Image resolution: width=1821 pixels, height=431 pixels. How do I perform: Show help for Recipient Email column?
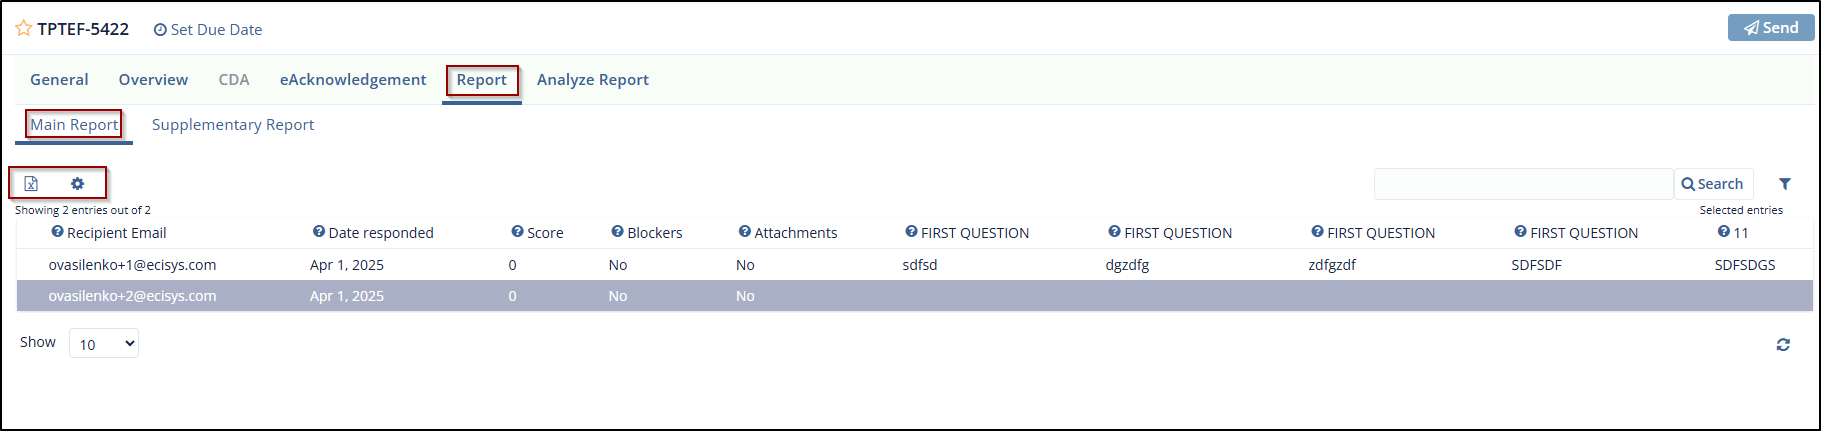(57, 232)
